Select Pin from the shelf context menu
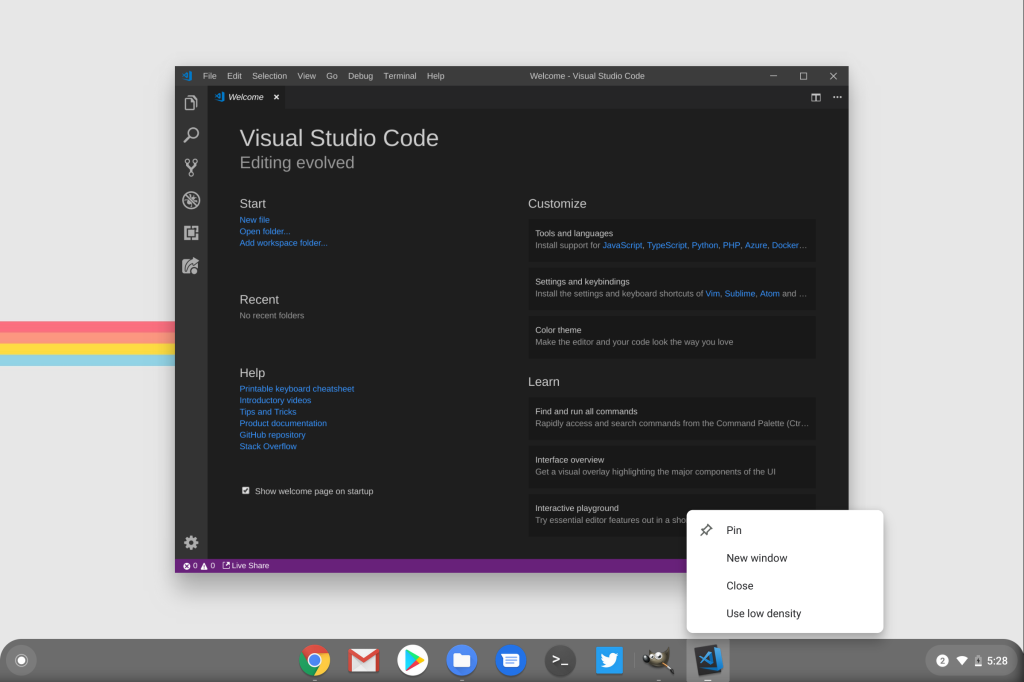This screenshot has height=682, width=1024. point(733,530)
